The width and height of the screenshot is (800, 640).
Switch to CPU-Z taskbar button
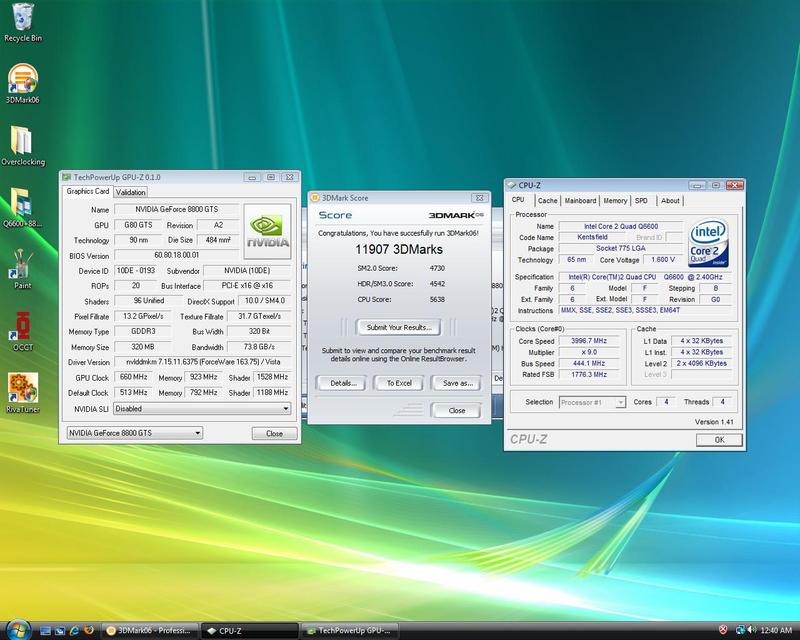tap(249, 631)
